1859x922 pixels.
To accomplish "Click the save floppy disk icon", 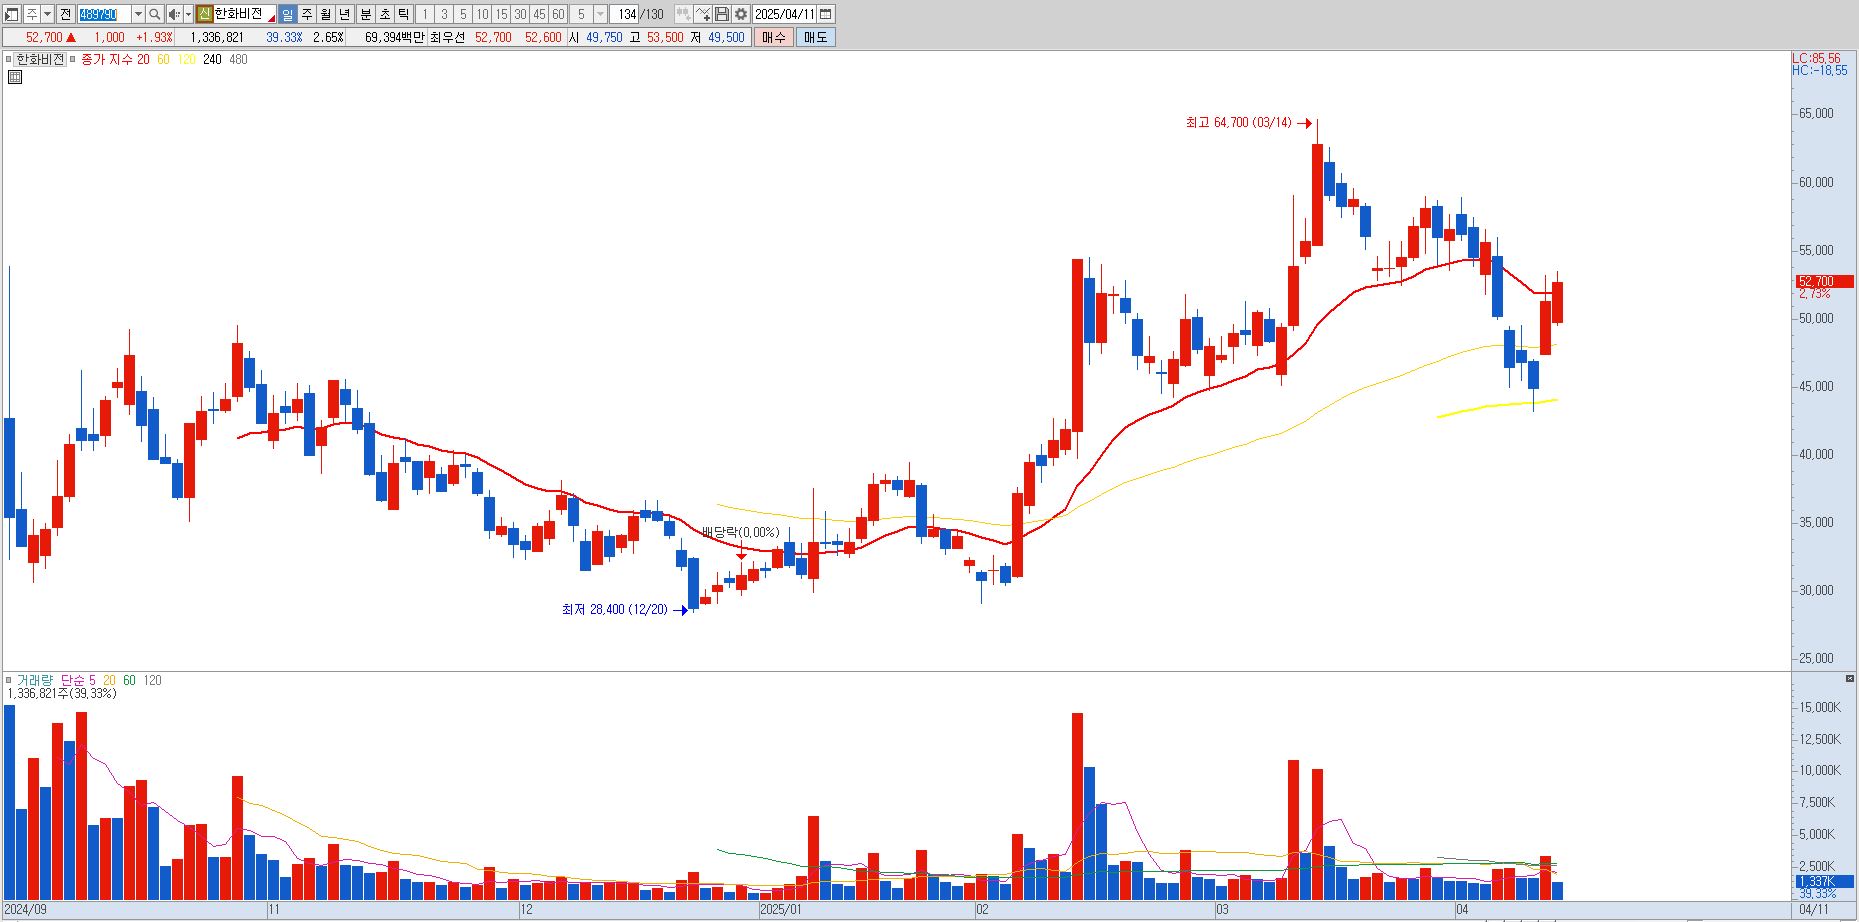I will pyautogui.click(x=722, y=14).
